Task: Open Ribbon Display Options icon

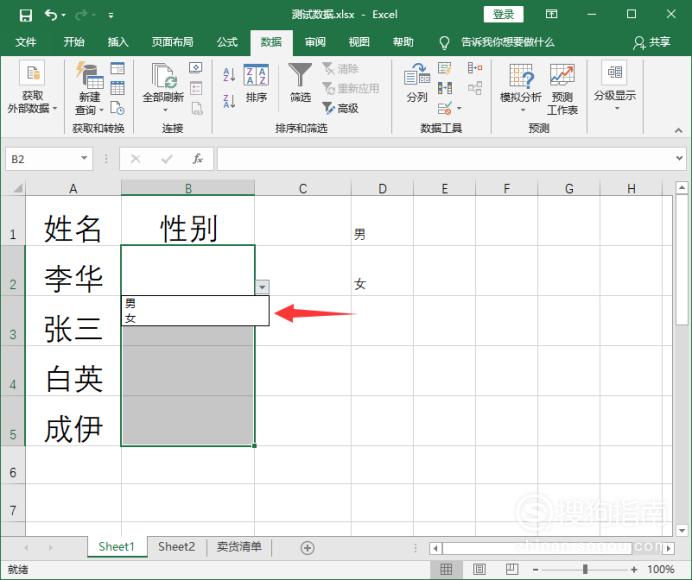Action: (x=551, y=14)
